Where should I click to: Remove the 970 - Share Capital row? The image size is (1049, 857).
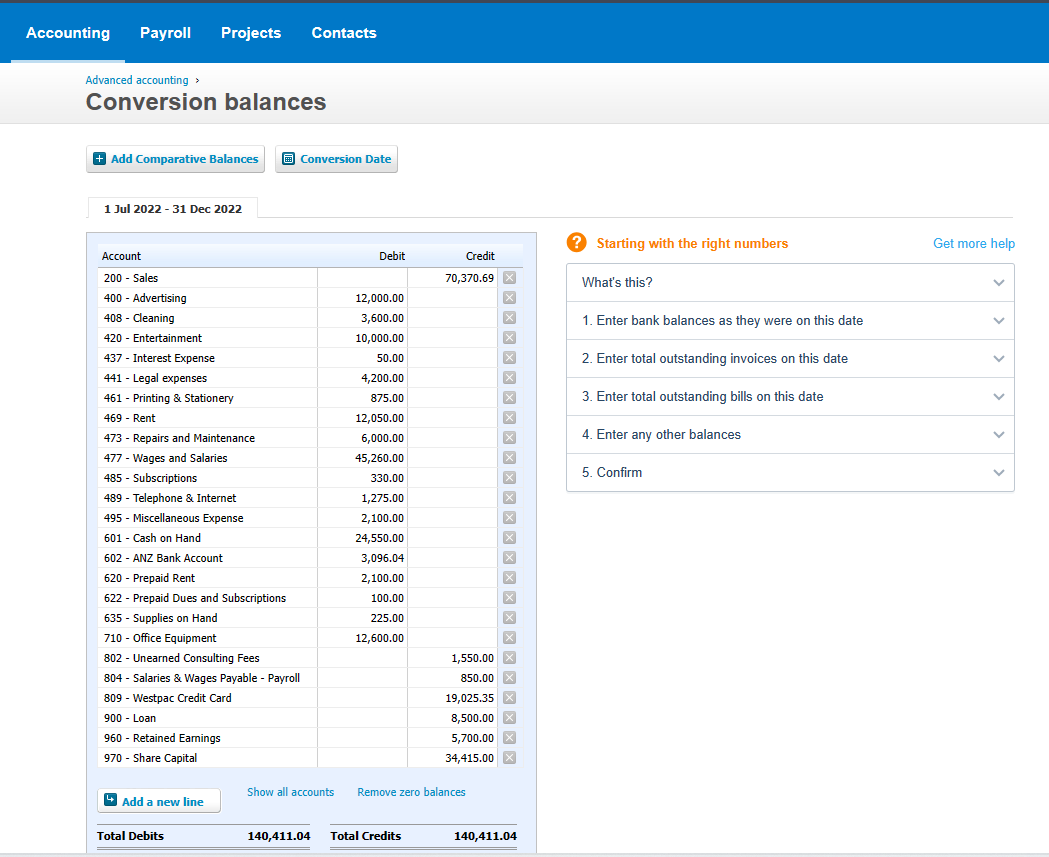(509, 758)
